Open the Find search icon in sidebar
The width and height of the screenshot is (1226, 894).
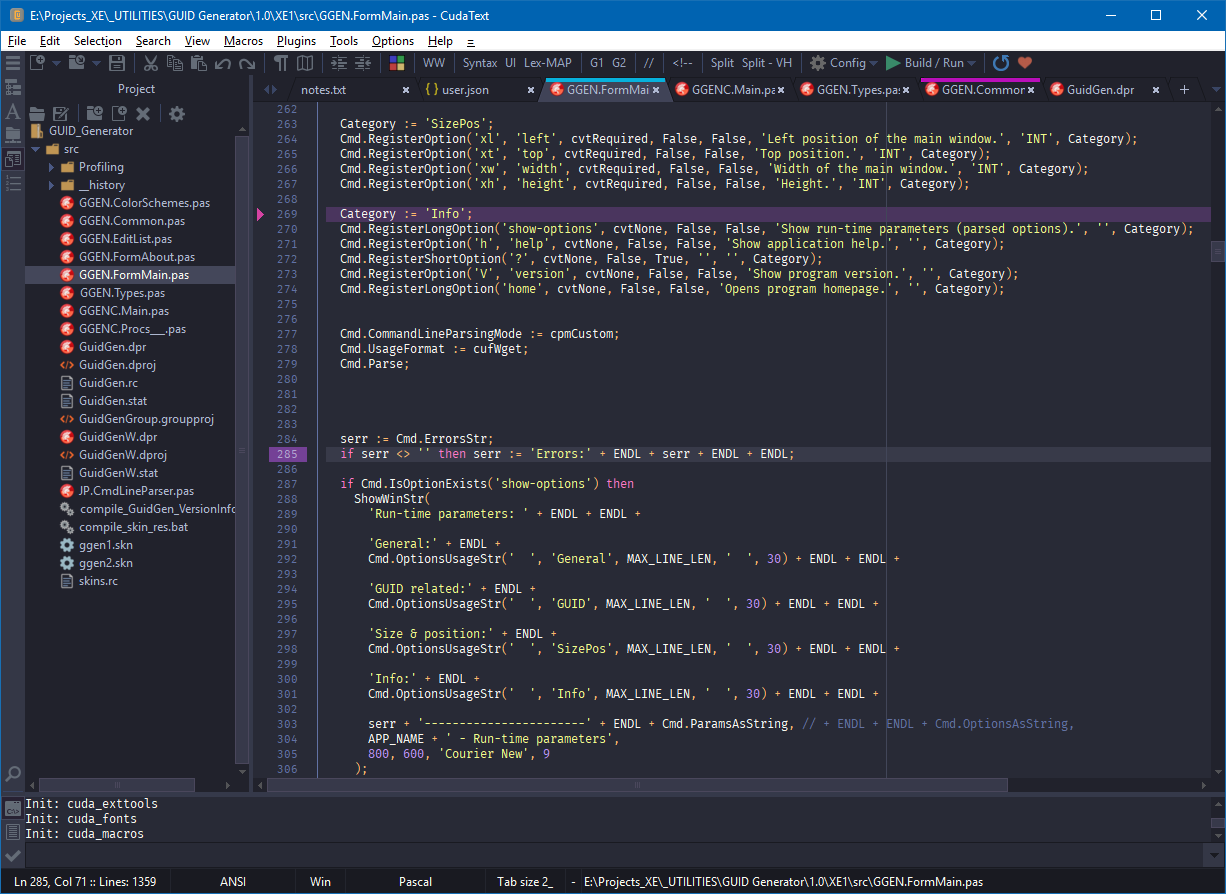(x=13, y=773)
